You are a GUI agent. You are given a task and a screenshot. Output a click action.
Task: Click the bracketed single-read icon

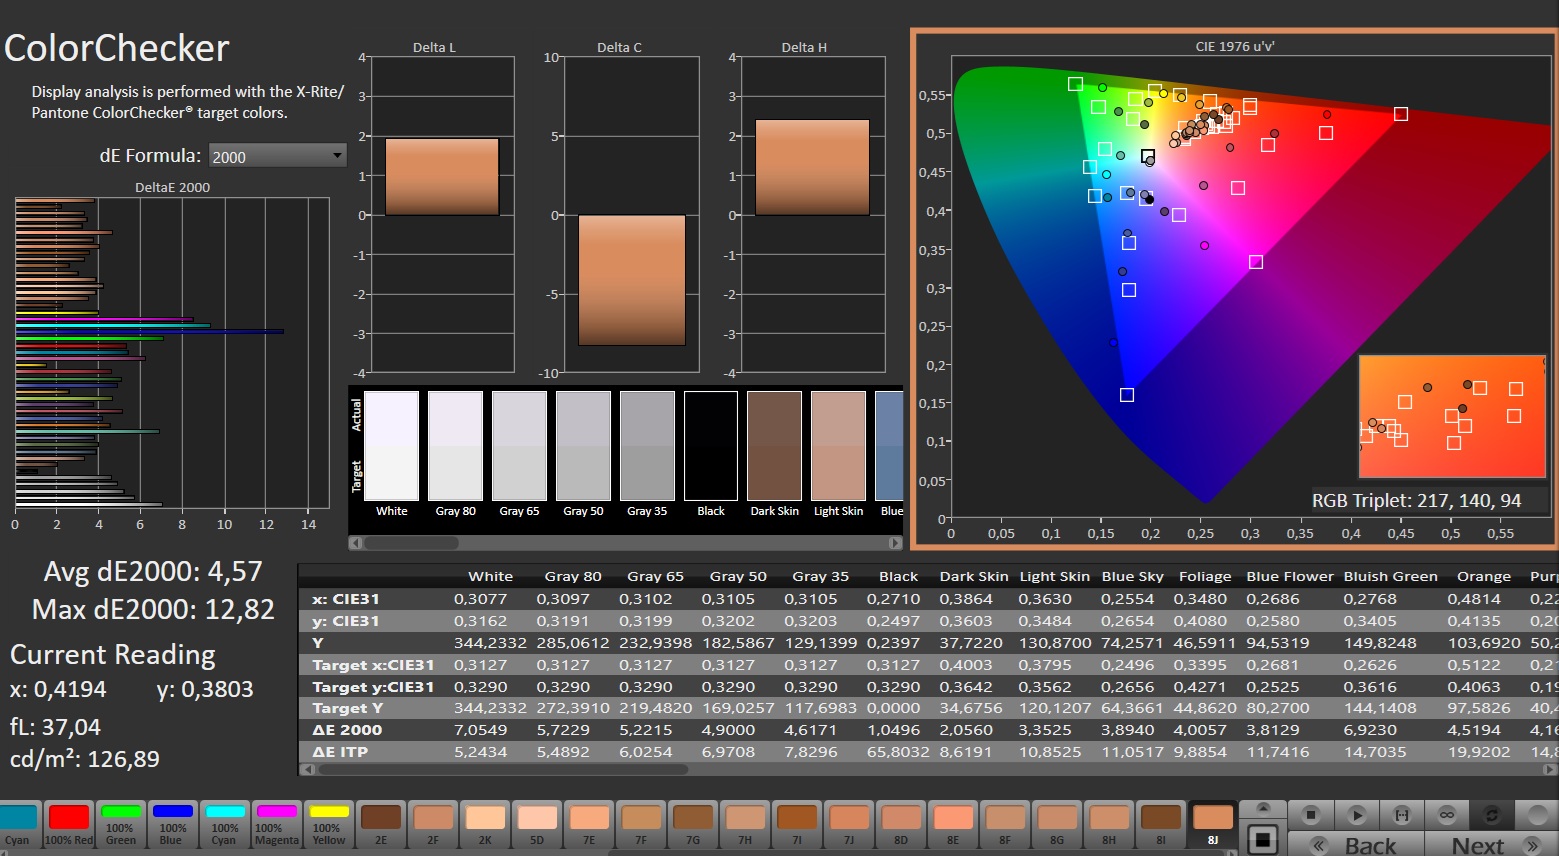coord(1402,815)
